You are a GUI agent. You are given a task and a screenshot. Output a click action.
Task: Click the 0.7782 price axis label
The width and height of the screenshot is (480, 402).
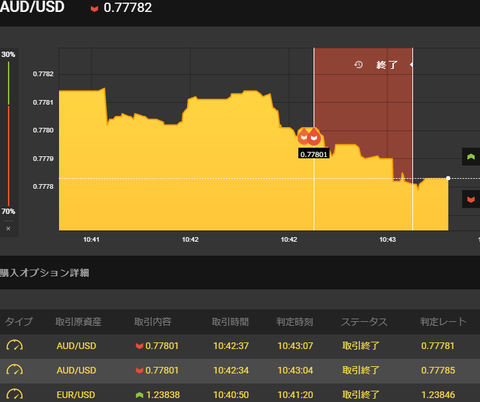click(x=43, y=74)
